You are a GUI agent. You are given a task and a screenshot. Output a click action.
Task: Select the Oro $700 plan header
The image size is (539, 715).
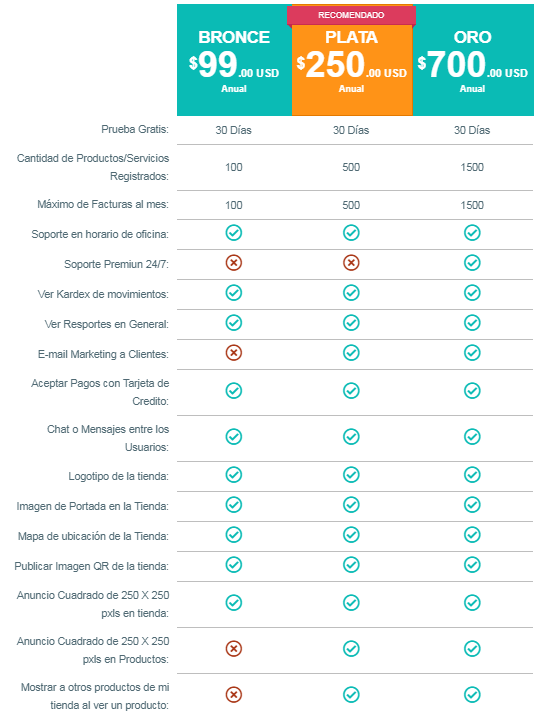tap(473, 60)
